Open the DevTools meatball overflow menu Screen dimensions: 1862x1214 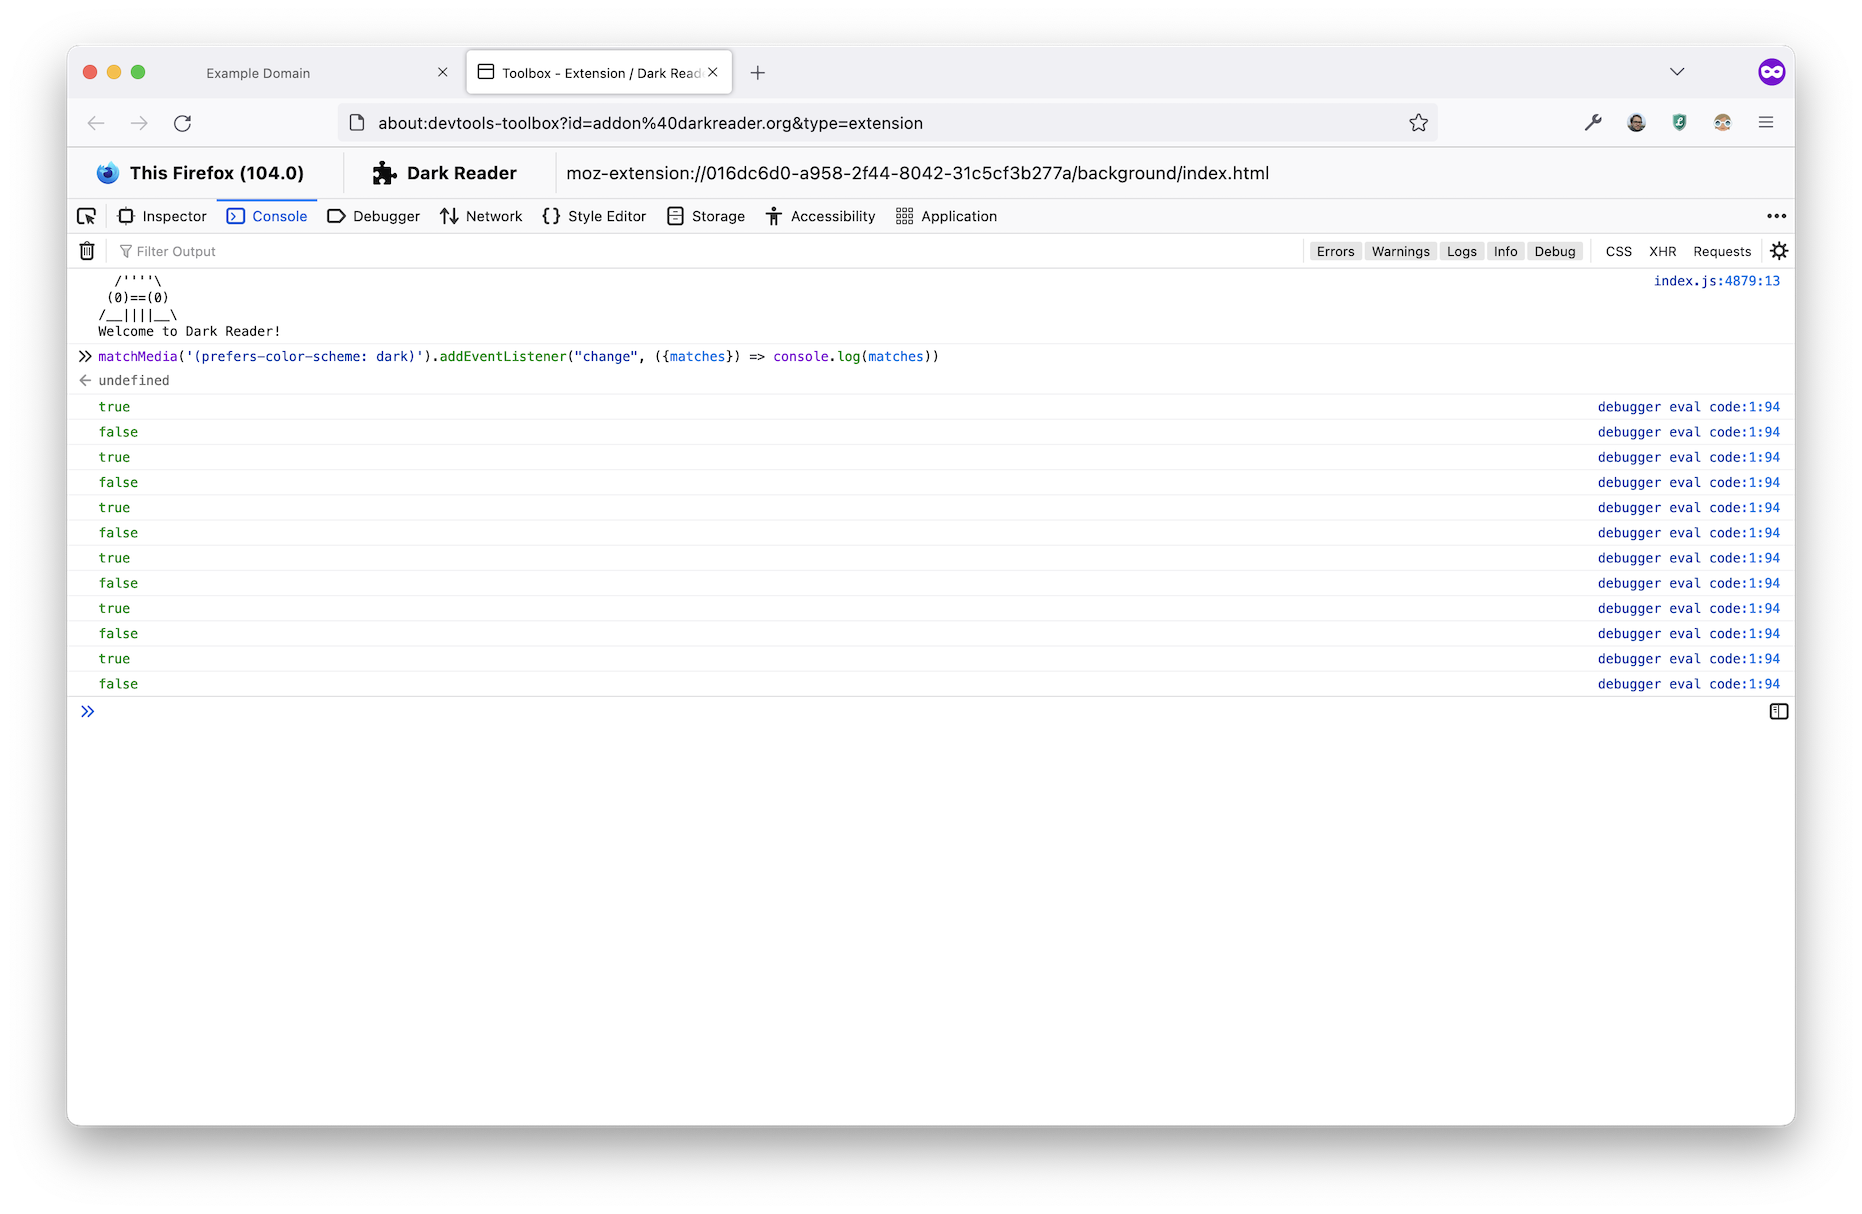(x=1776, y=216)
